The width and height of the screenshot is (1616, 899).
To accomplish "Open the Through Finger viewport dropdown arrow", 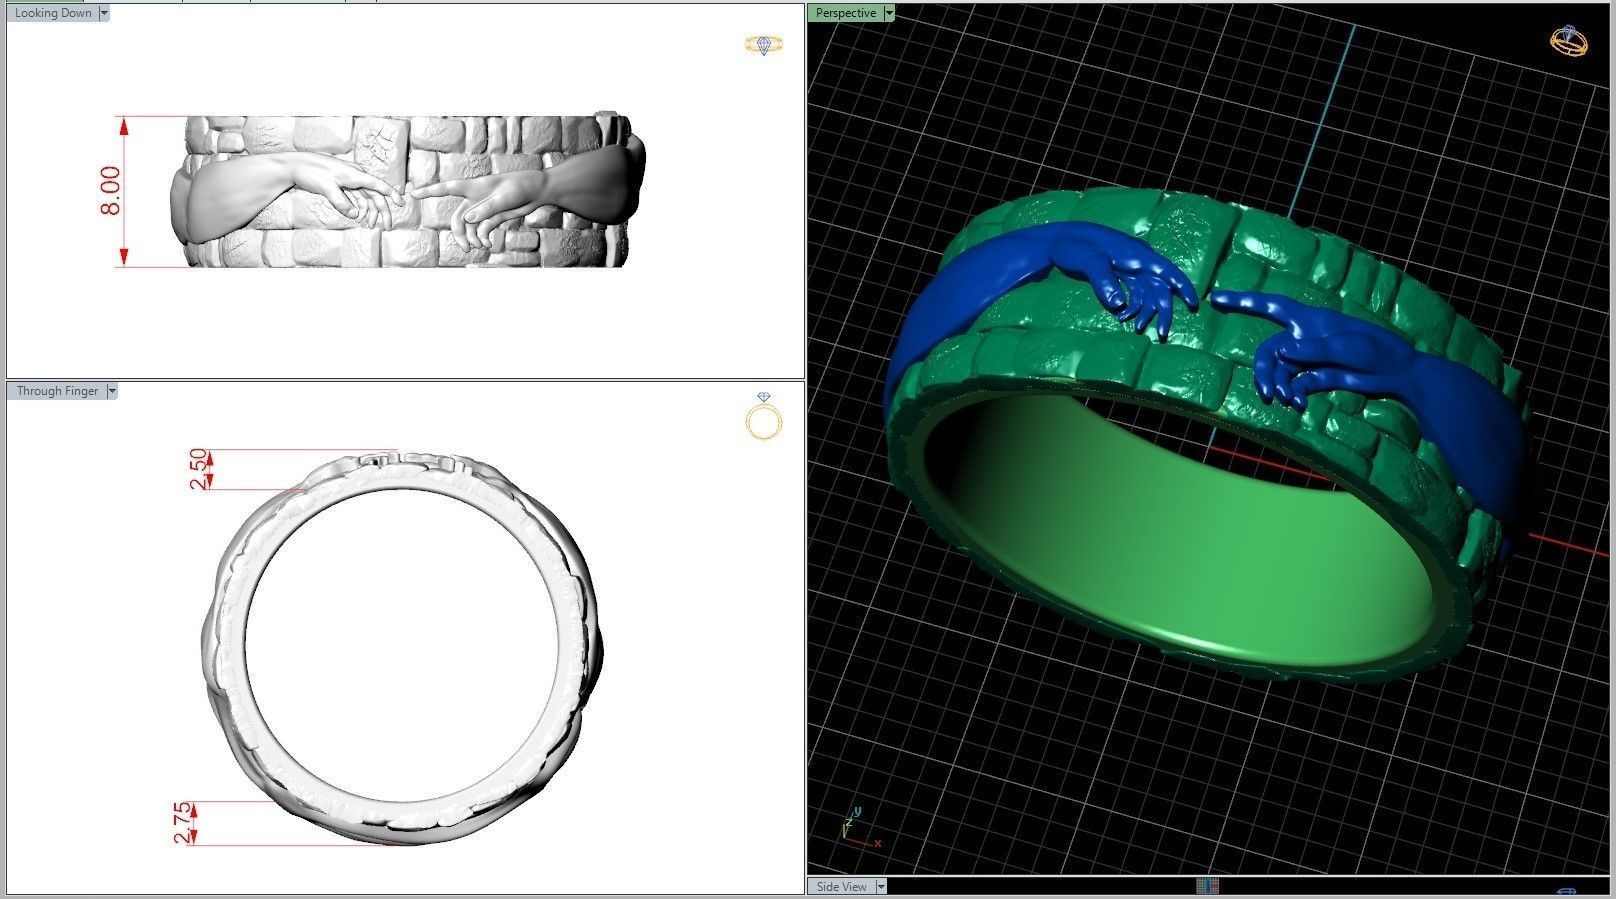I will 112,391.
